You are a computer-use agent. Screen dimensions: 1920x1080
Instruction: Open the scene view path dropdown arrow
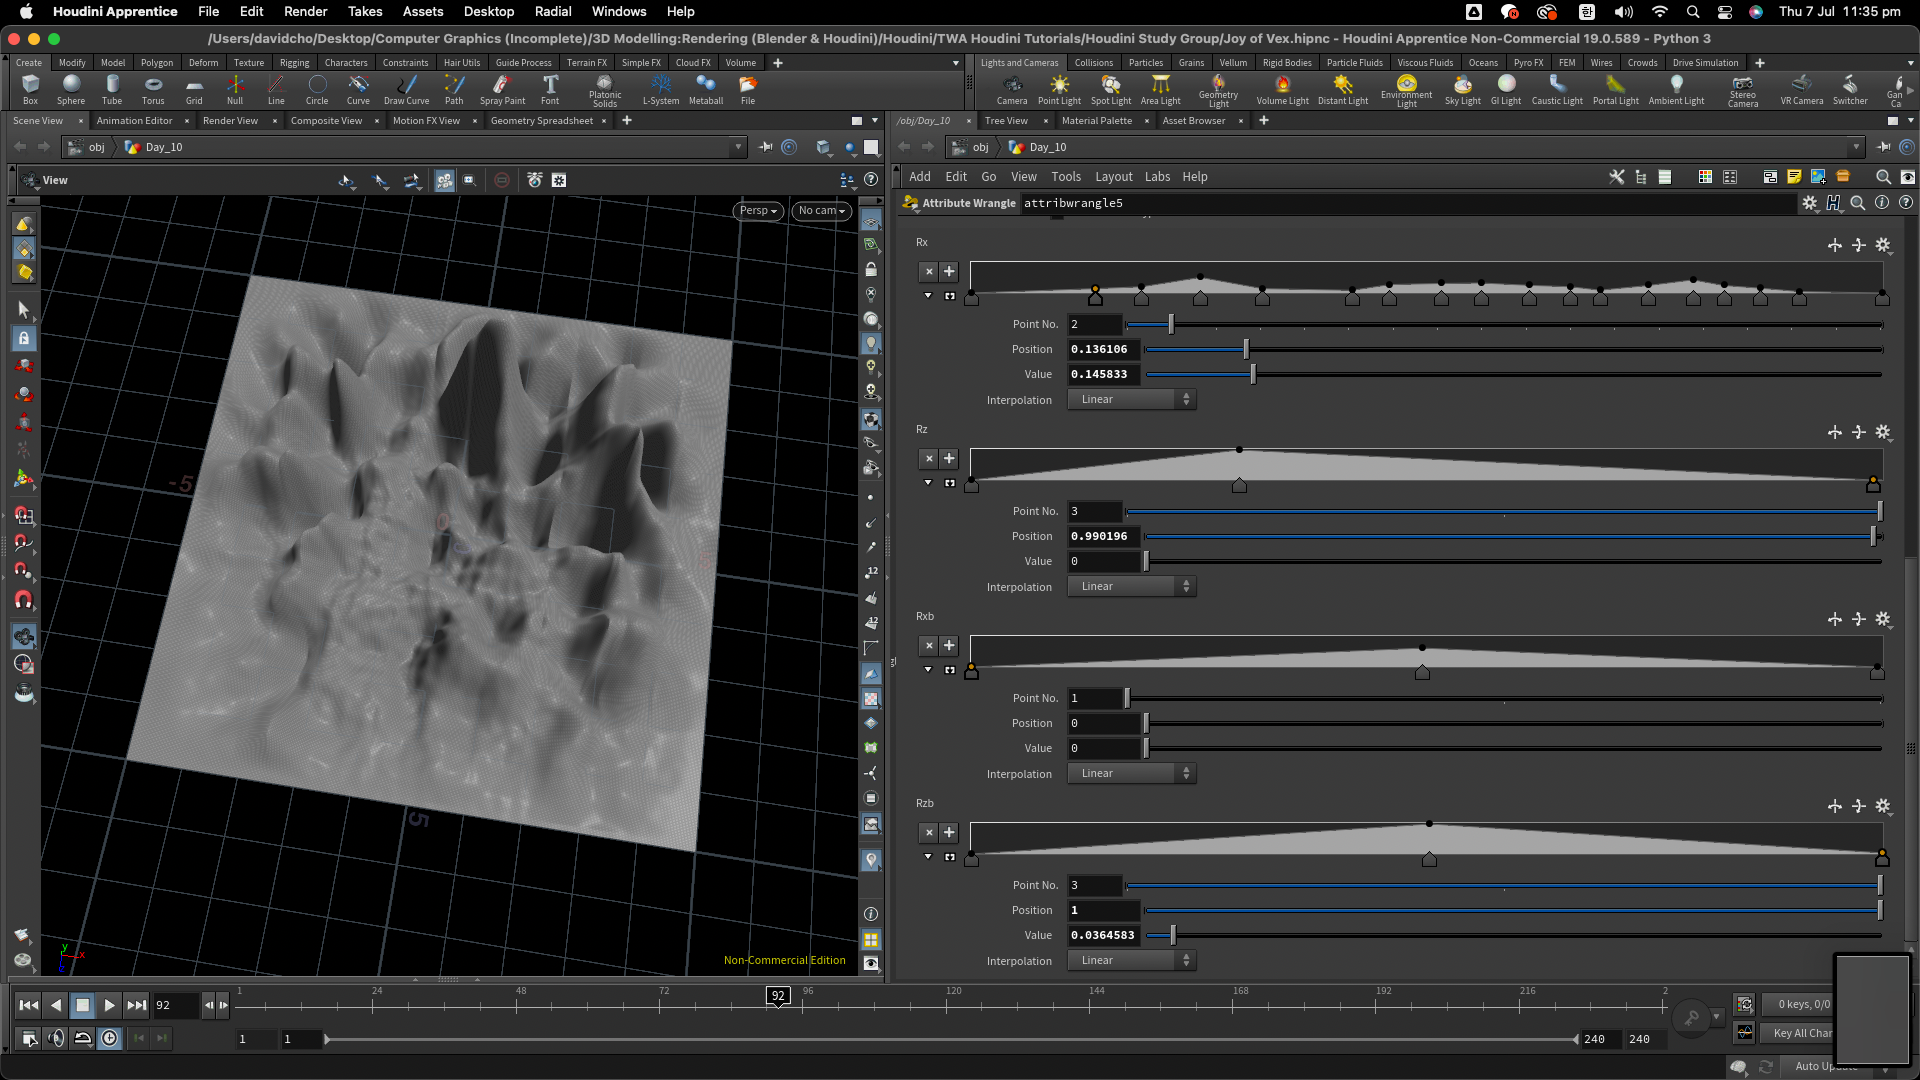[738, 147]
